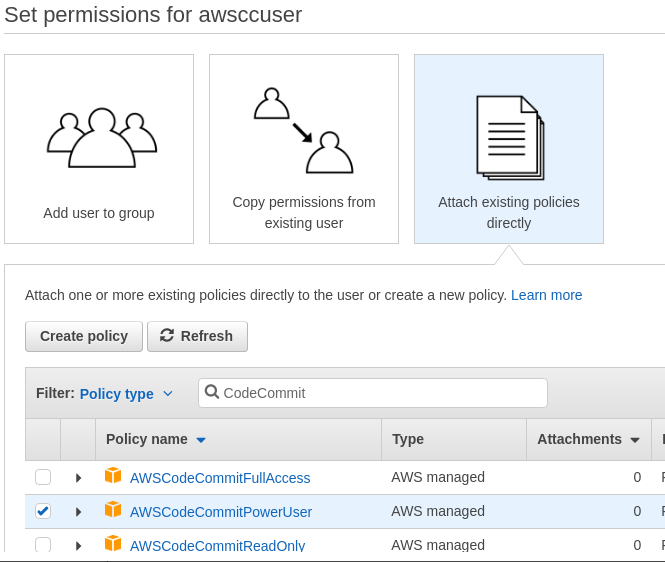Select Copy permissions from existing user
This screenshot has width=665, height=562.
click(x=304, y=149)
